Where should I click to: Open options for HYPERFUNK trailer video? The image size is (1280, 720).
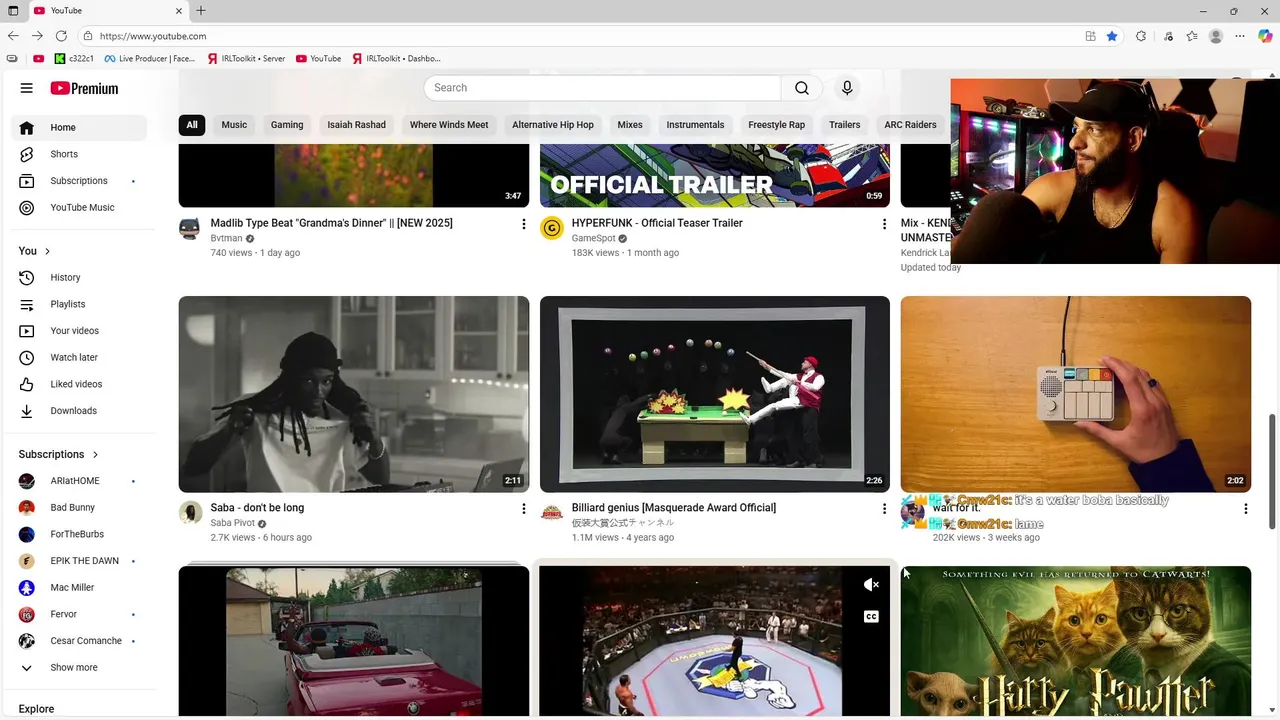coord(884,224)
